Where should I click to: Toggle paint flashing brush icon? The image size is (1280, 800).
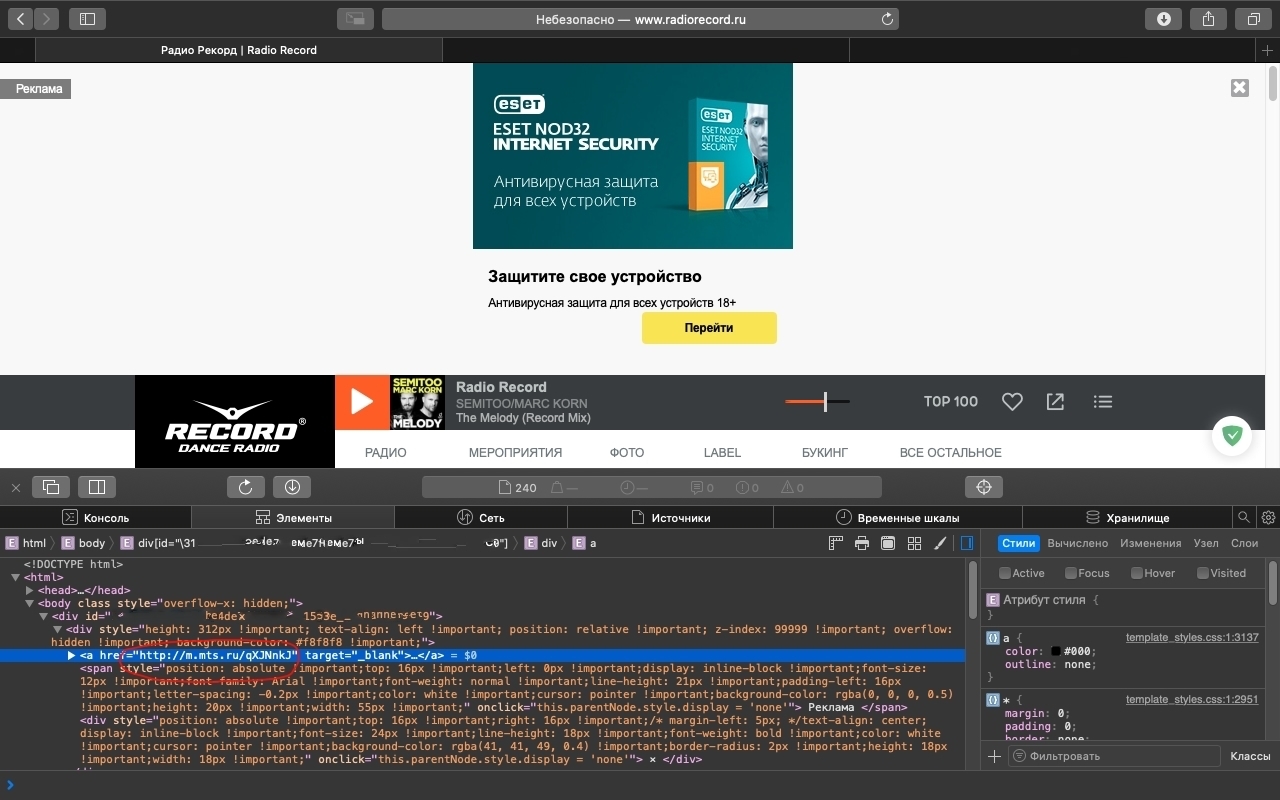[940, 543]
